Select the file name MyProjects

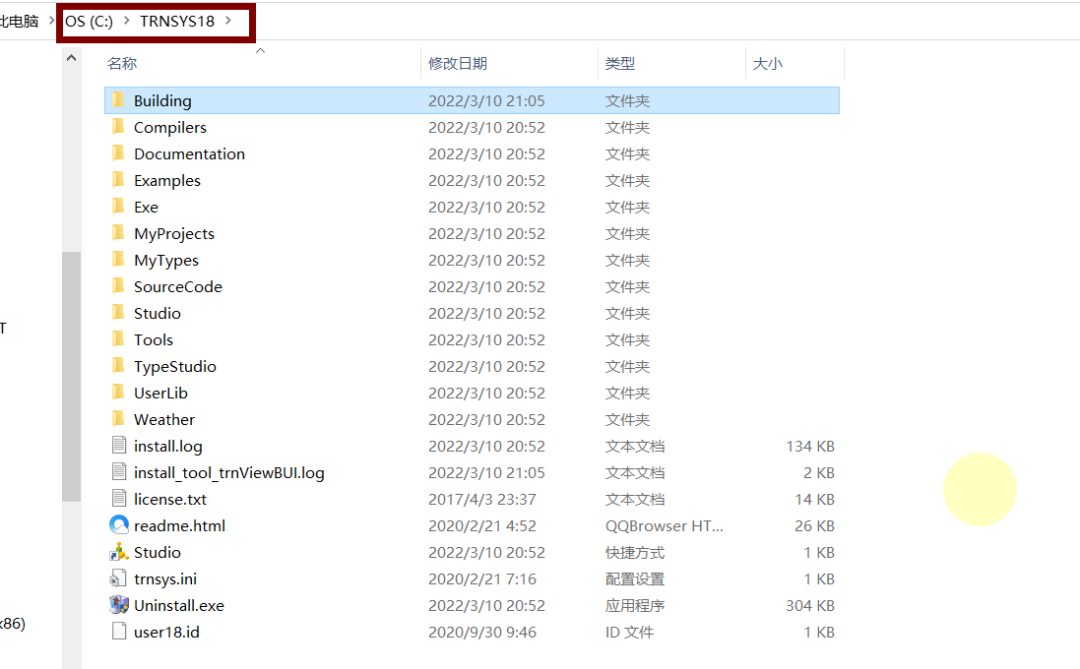[174, 234]
